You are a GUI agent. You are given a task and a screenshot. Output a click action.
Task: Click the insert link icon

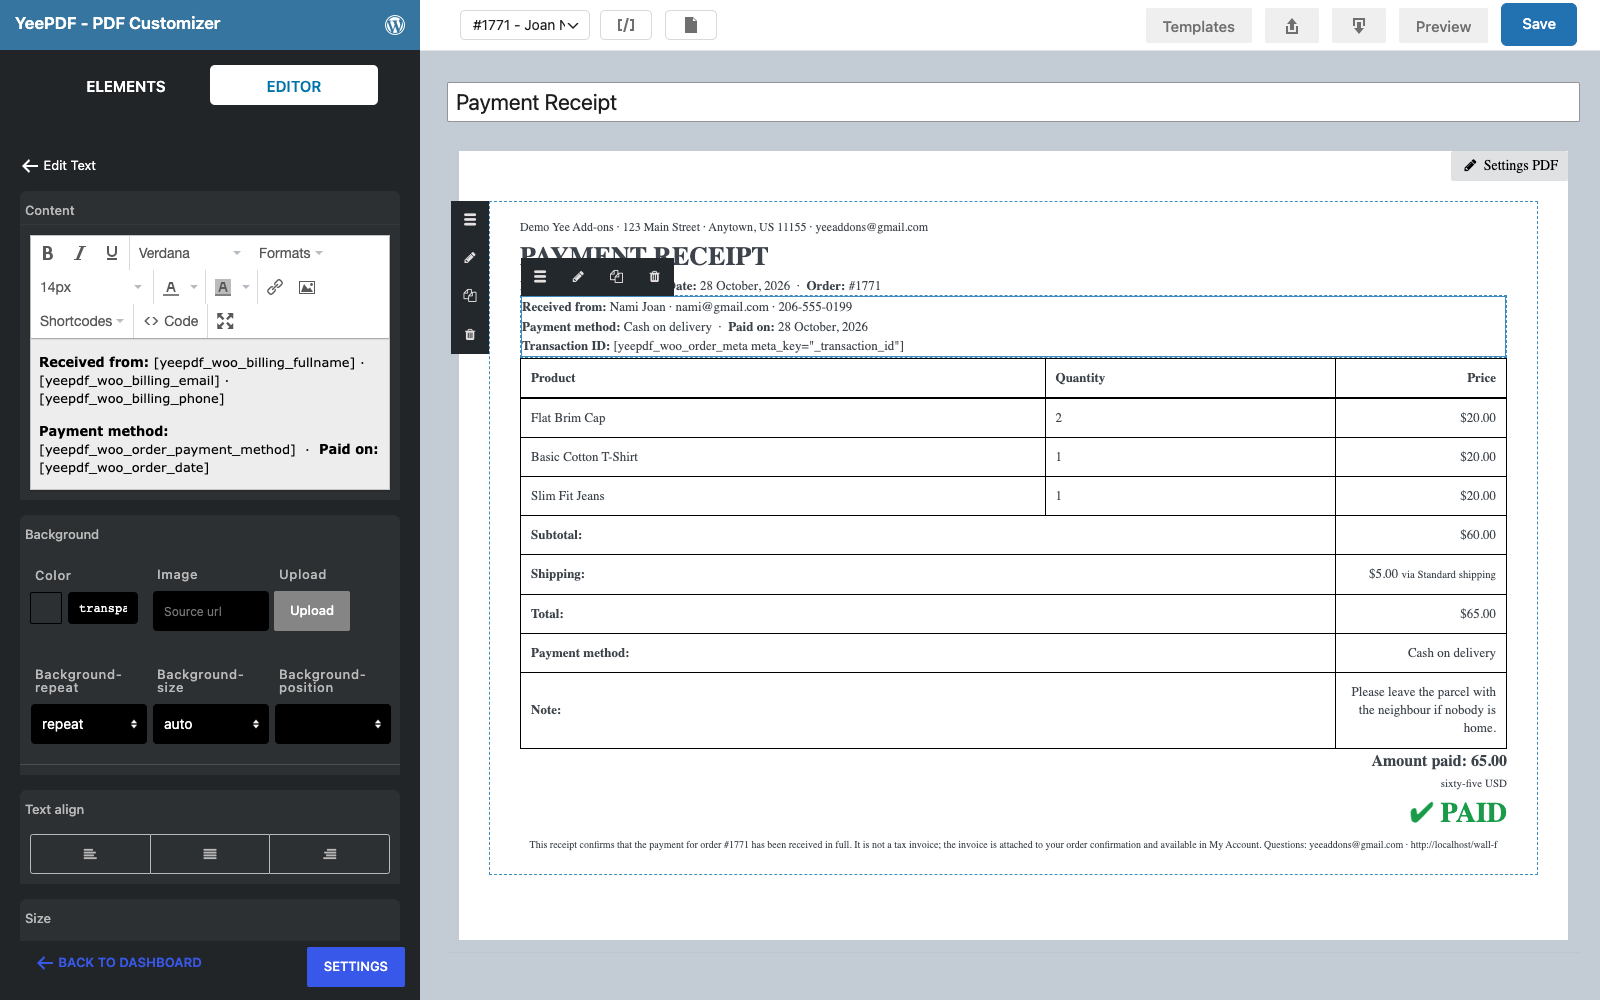click(x=275, y=287)
